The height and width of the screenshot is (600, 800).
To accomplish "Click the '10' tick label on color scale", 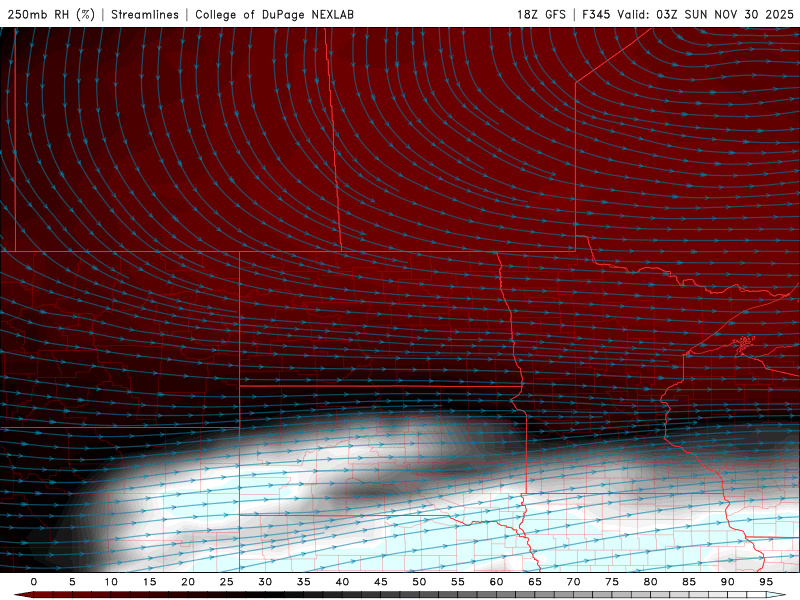I will pyautogui.click(x=111, y=582).
